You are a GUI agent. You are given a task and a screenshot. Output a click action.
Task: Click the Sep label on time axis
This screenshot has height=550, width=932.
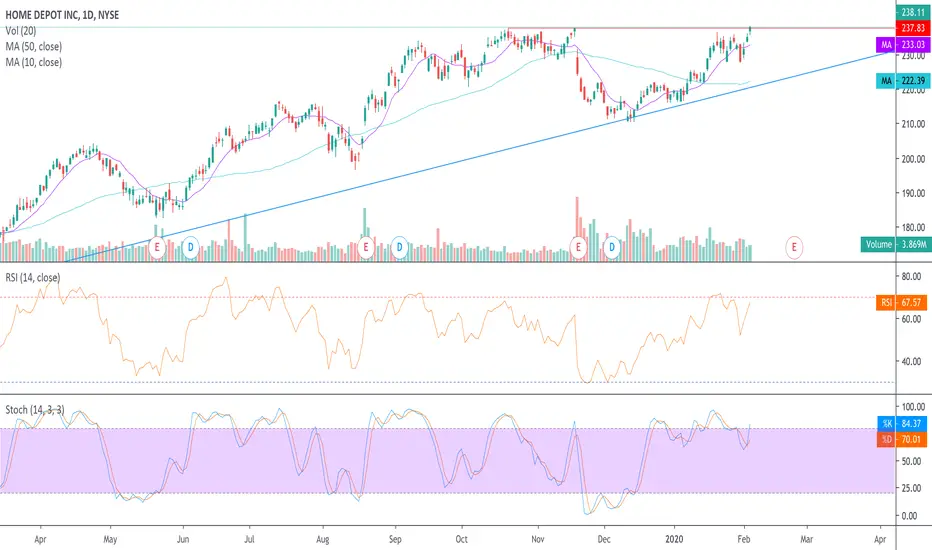click(395, 539)
